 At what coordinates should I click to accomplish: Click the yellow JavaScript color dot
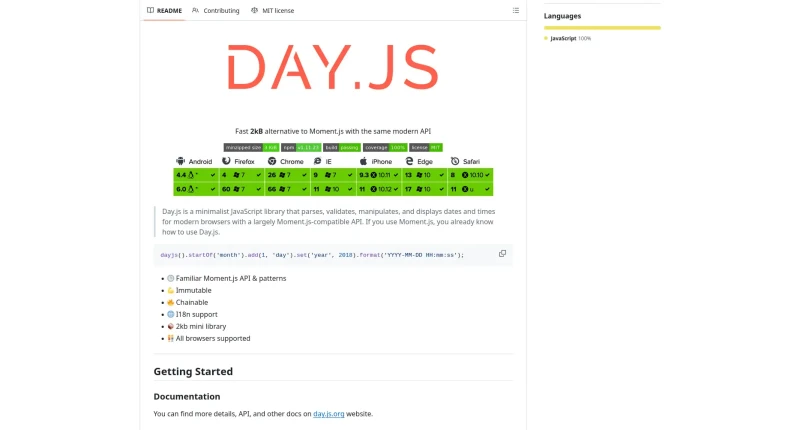click(546, 38)
